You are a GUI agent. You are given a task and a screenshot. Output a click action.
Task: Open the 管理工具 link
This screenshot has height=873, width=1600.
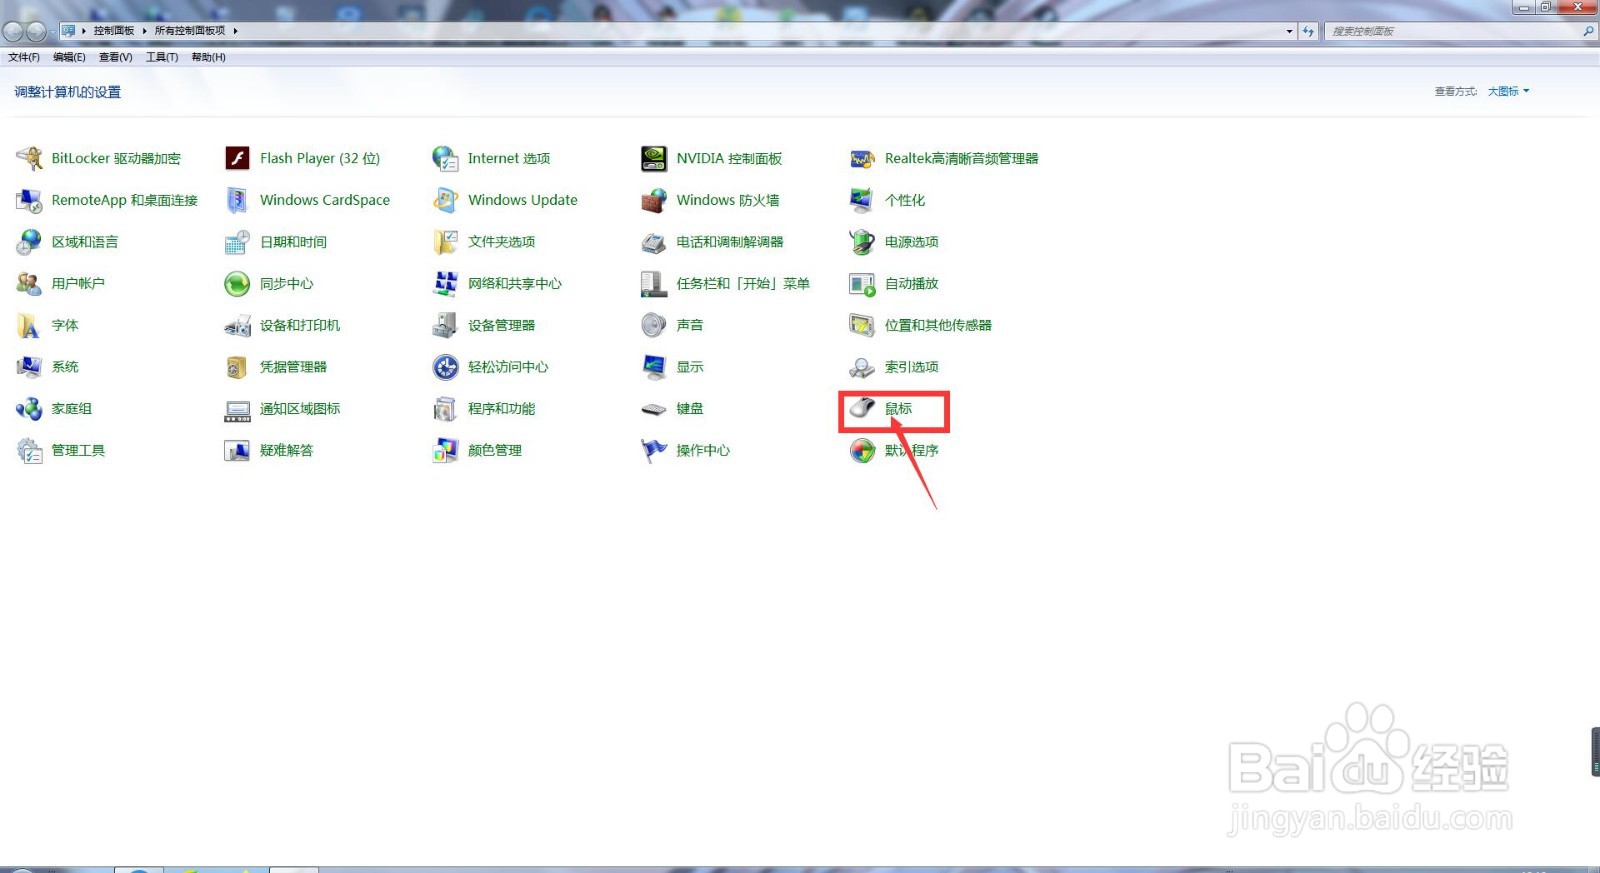click(78, 451)
